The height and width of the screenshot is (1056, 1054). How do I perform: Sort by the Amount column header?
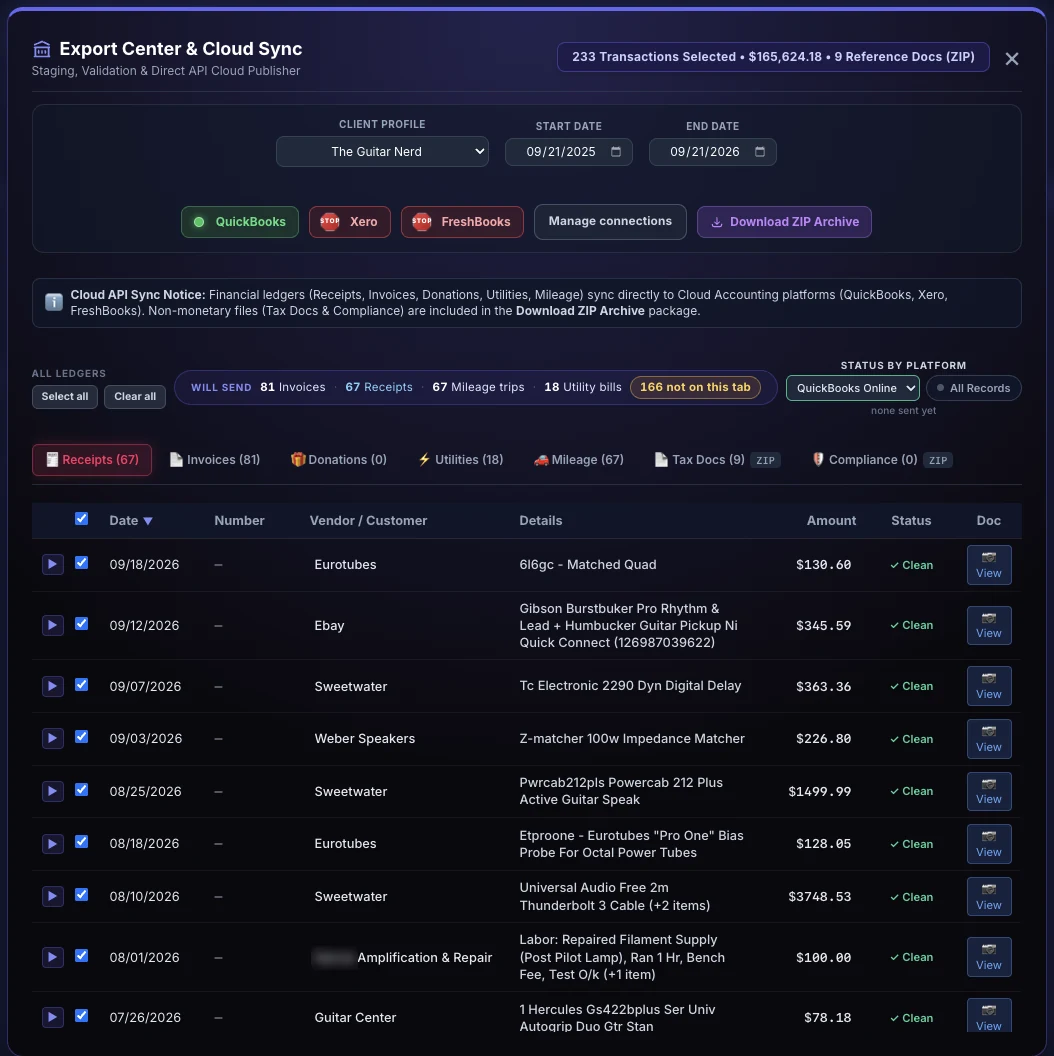coord(831,521)
